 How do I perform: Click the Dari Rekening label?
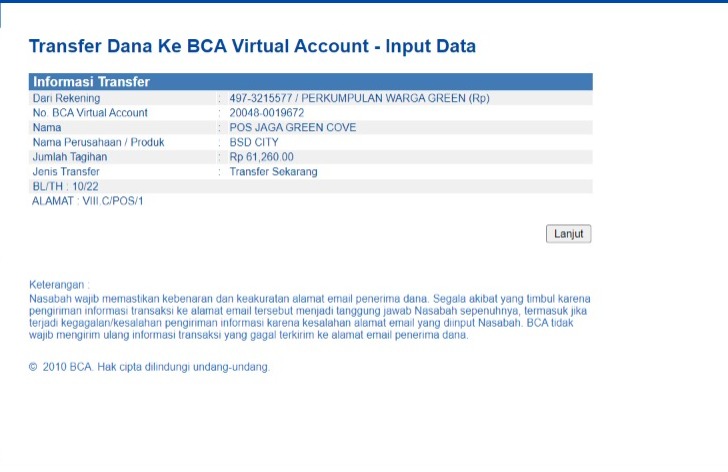66,98
